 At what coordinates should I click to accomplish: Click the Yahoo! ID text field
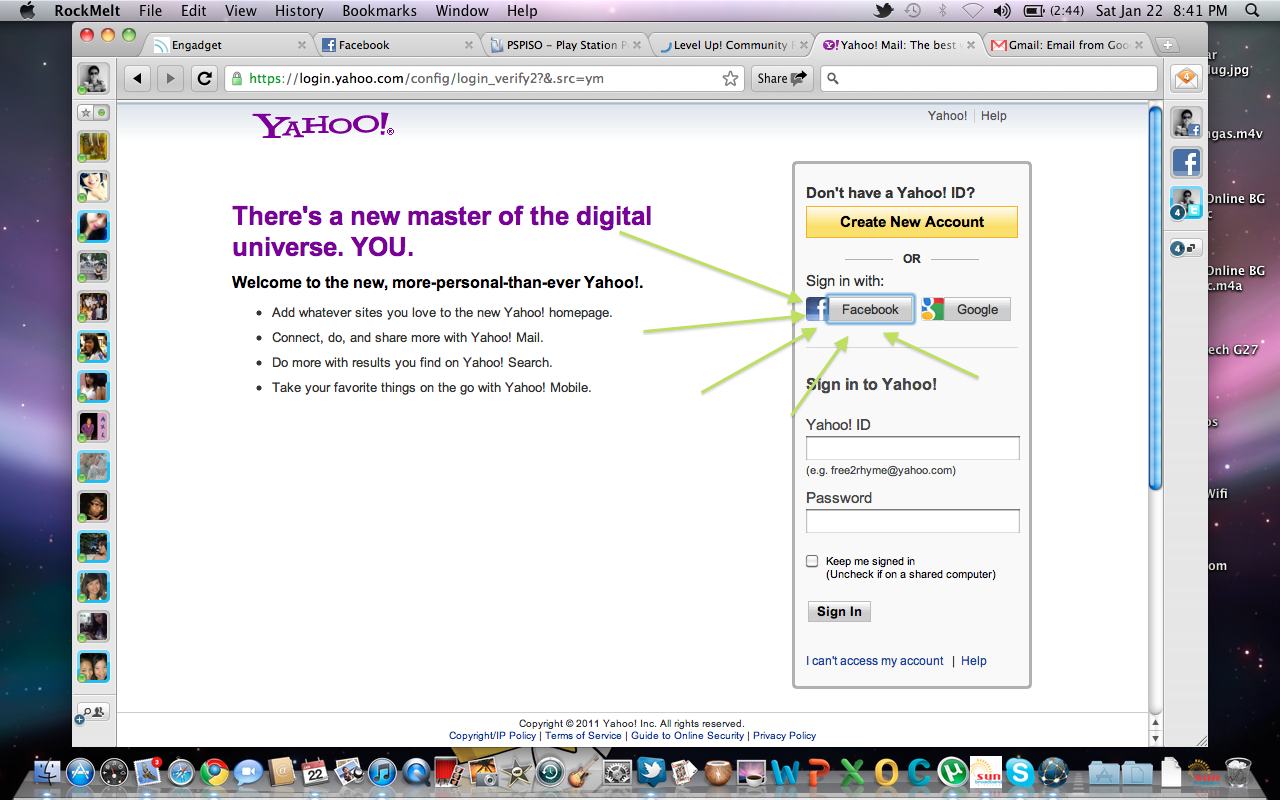click(x=913, y=448)
